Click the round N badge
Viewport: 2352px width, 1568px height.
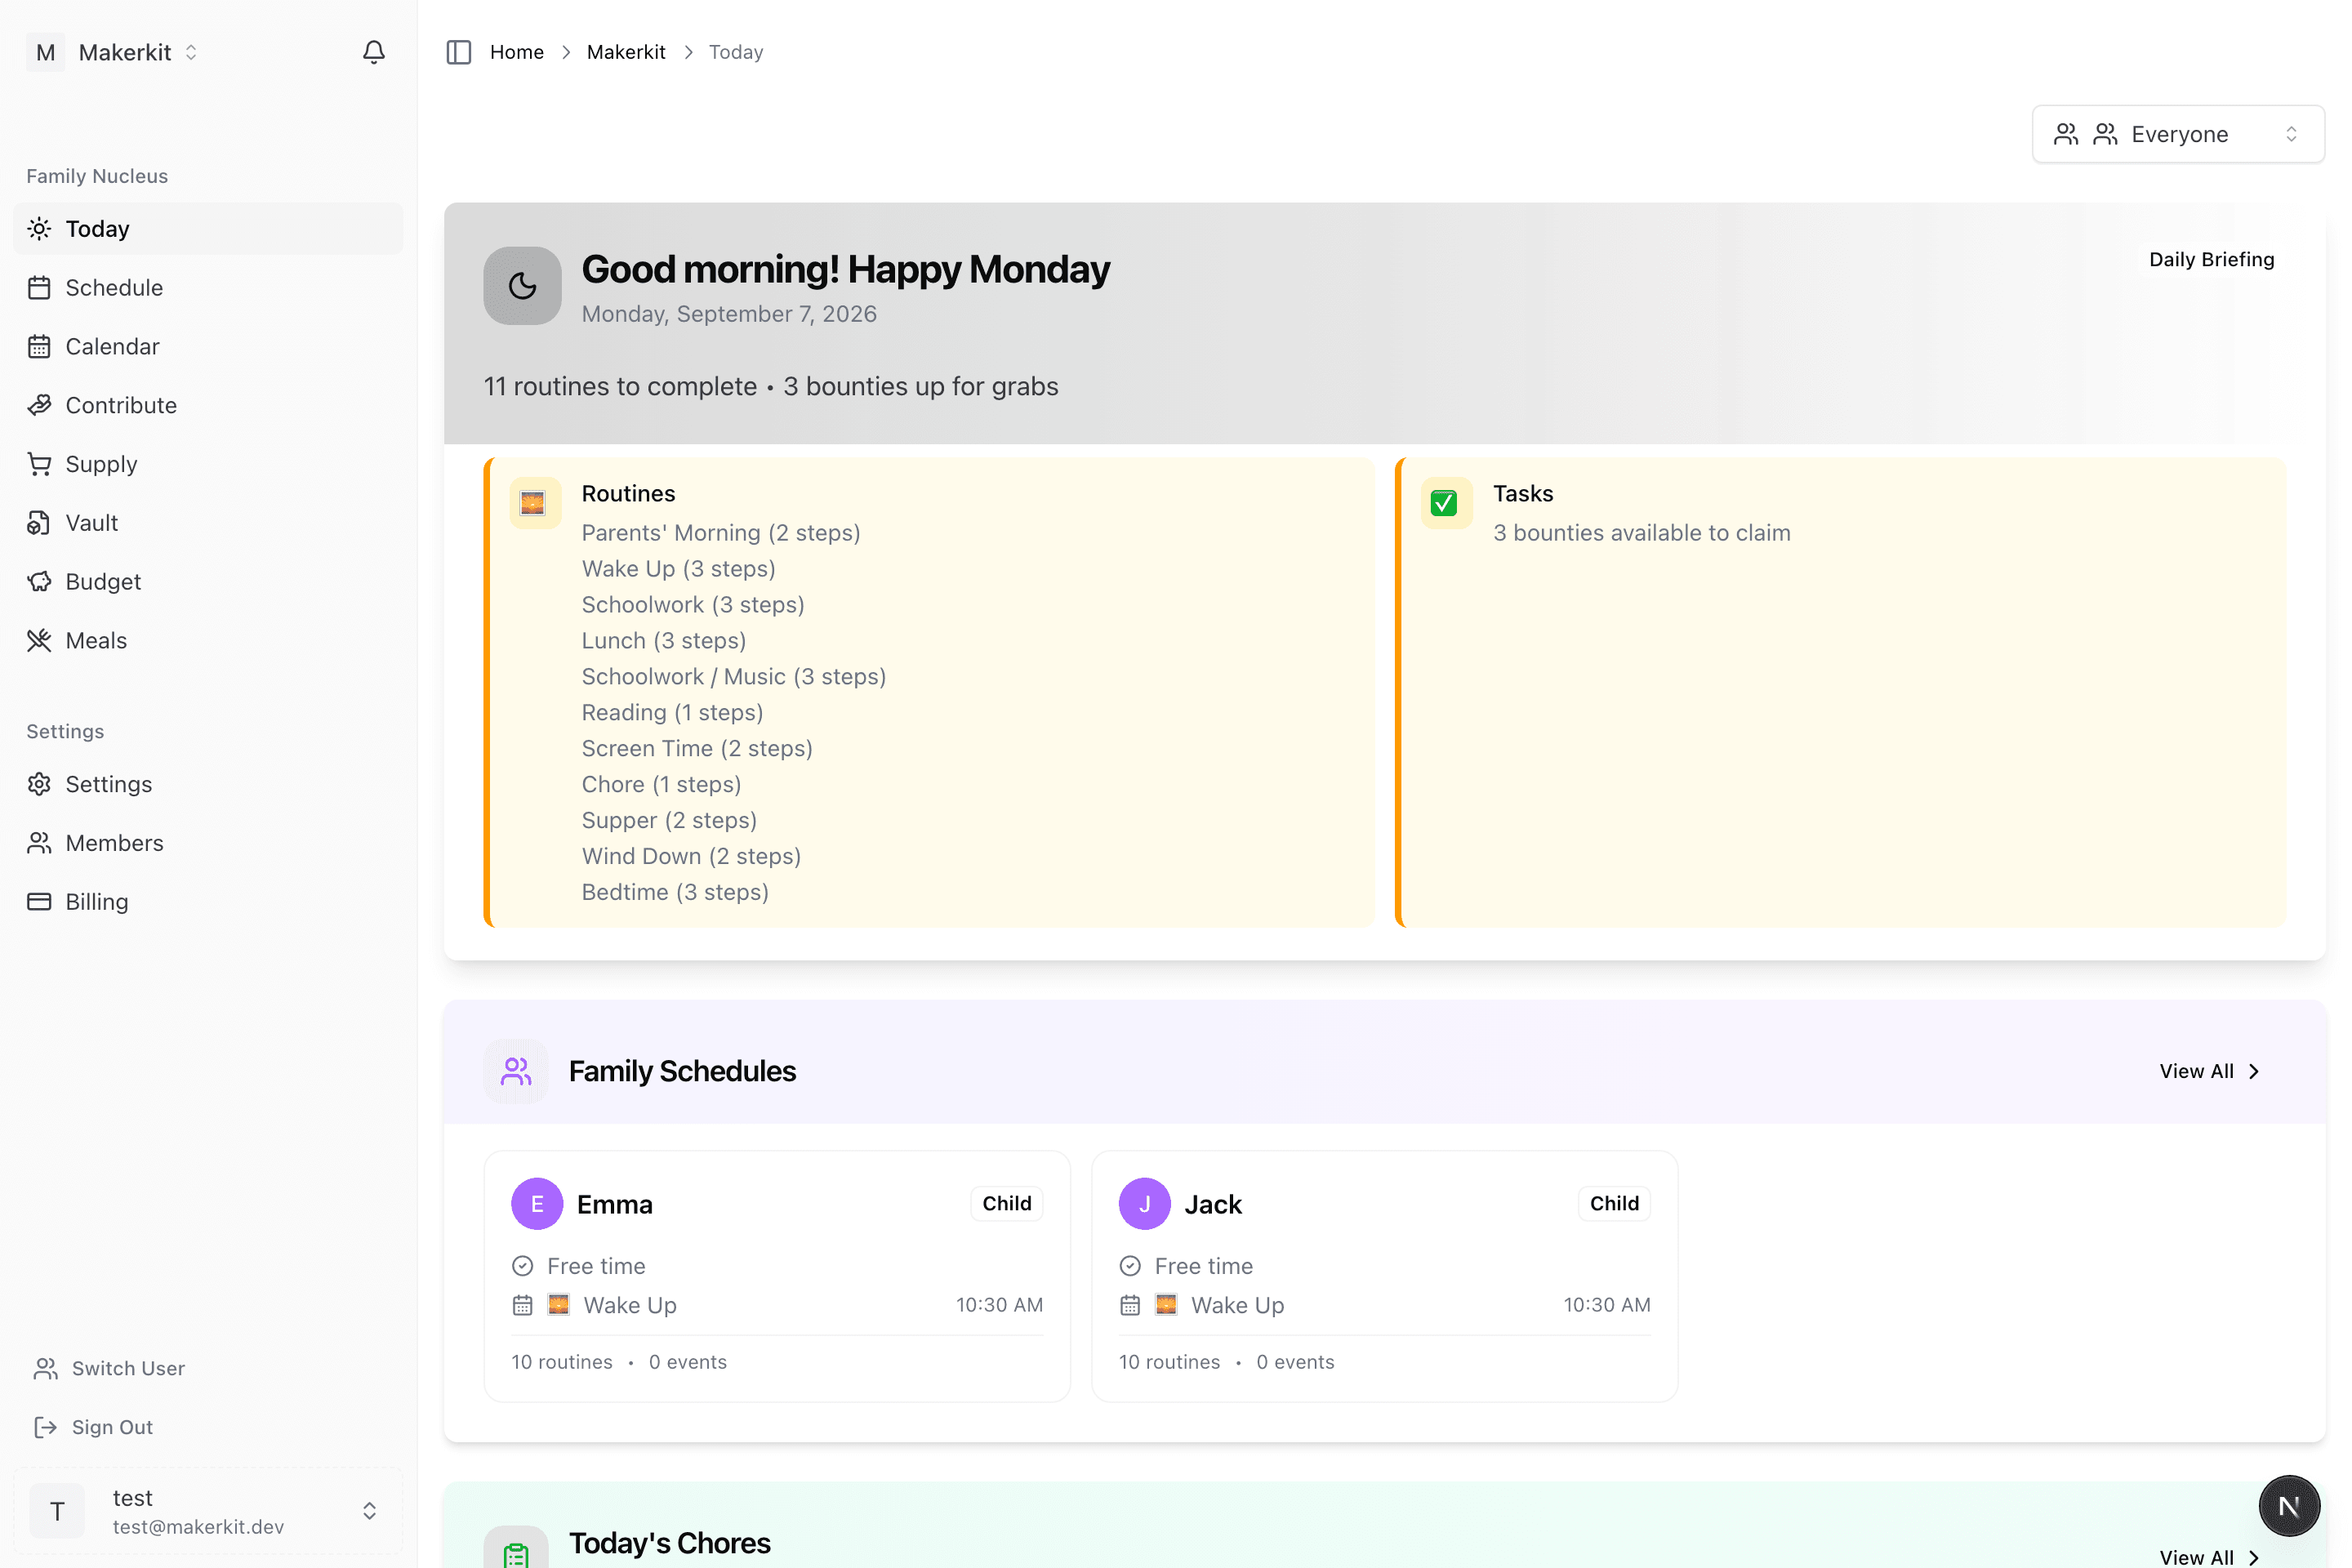(2289, 1506)
